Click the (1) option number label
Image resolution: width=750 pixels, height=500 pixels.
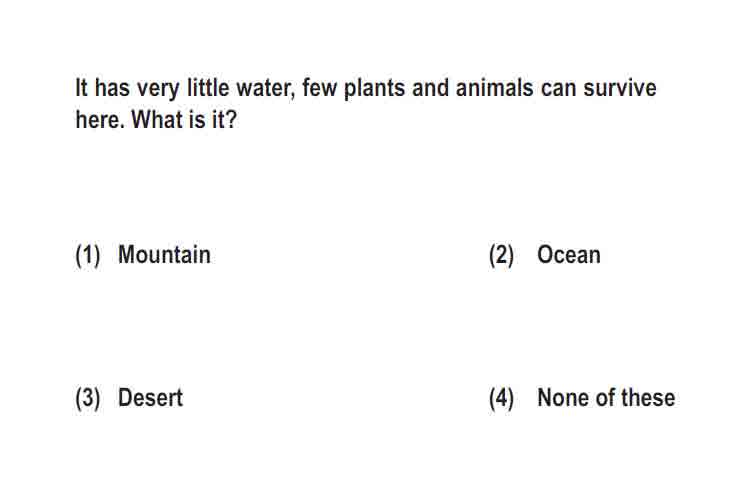(x=88, y=256)
